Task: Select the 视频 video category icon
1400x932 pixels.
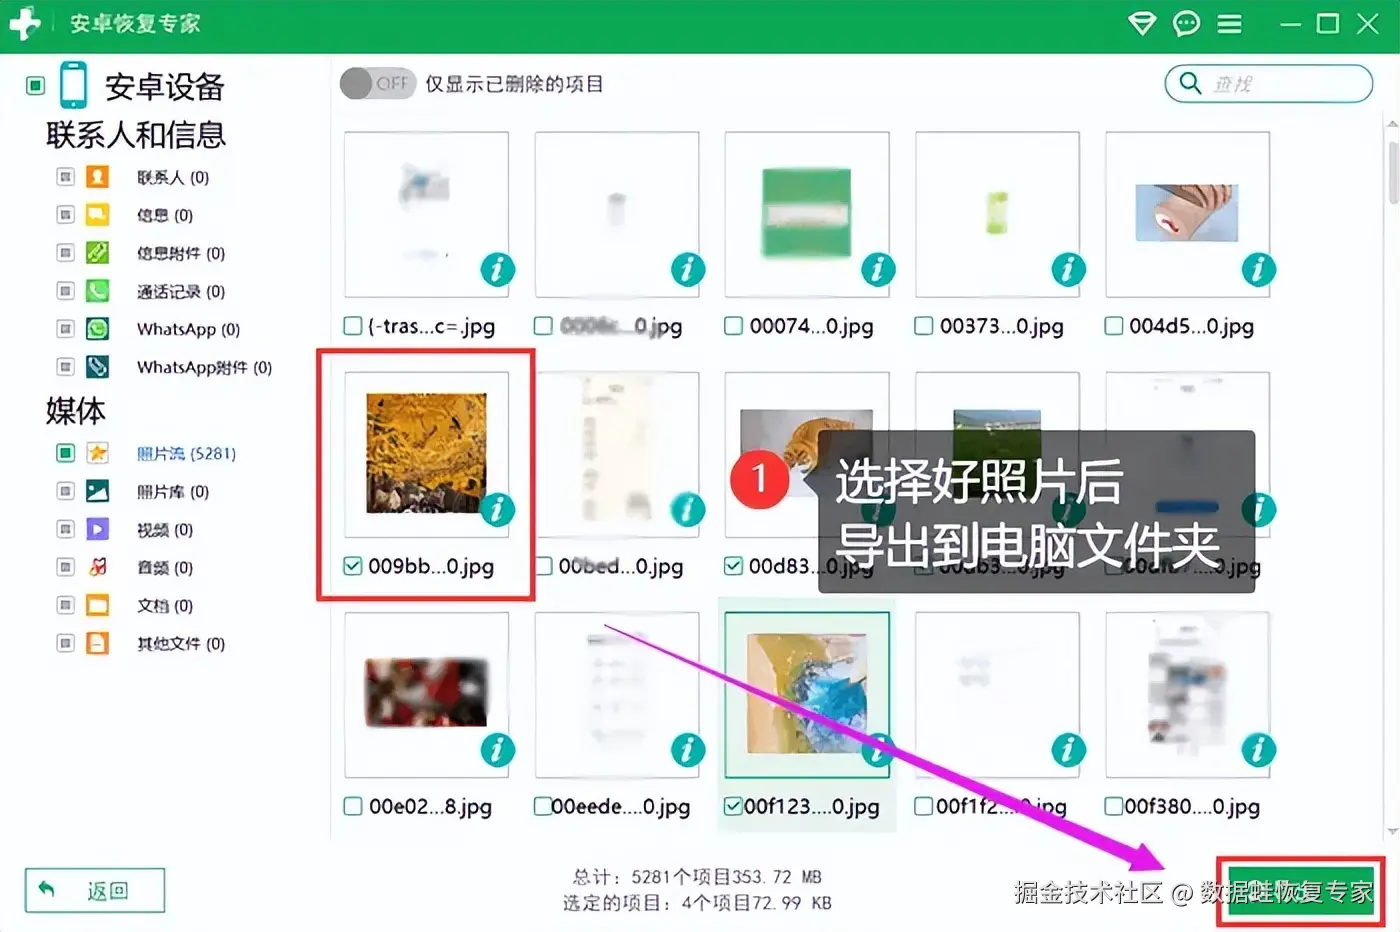Action: point(97,529)
